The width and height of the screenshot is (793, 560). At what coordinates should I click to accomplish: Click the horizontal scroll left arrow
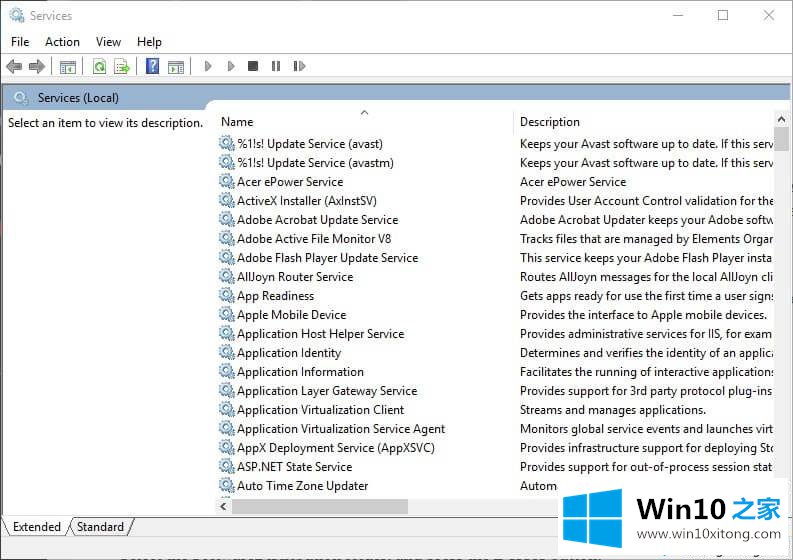click(224, 506)
